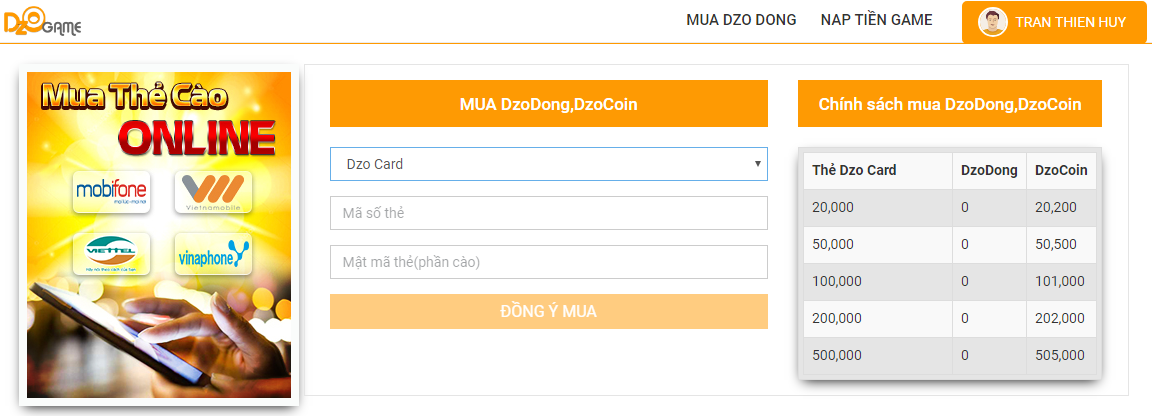
Task: Click the user avatar icon
Action: click(x=992, y=22)
